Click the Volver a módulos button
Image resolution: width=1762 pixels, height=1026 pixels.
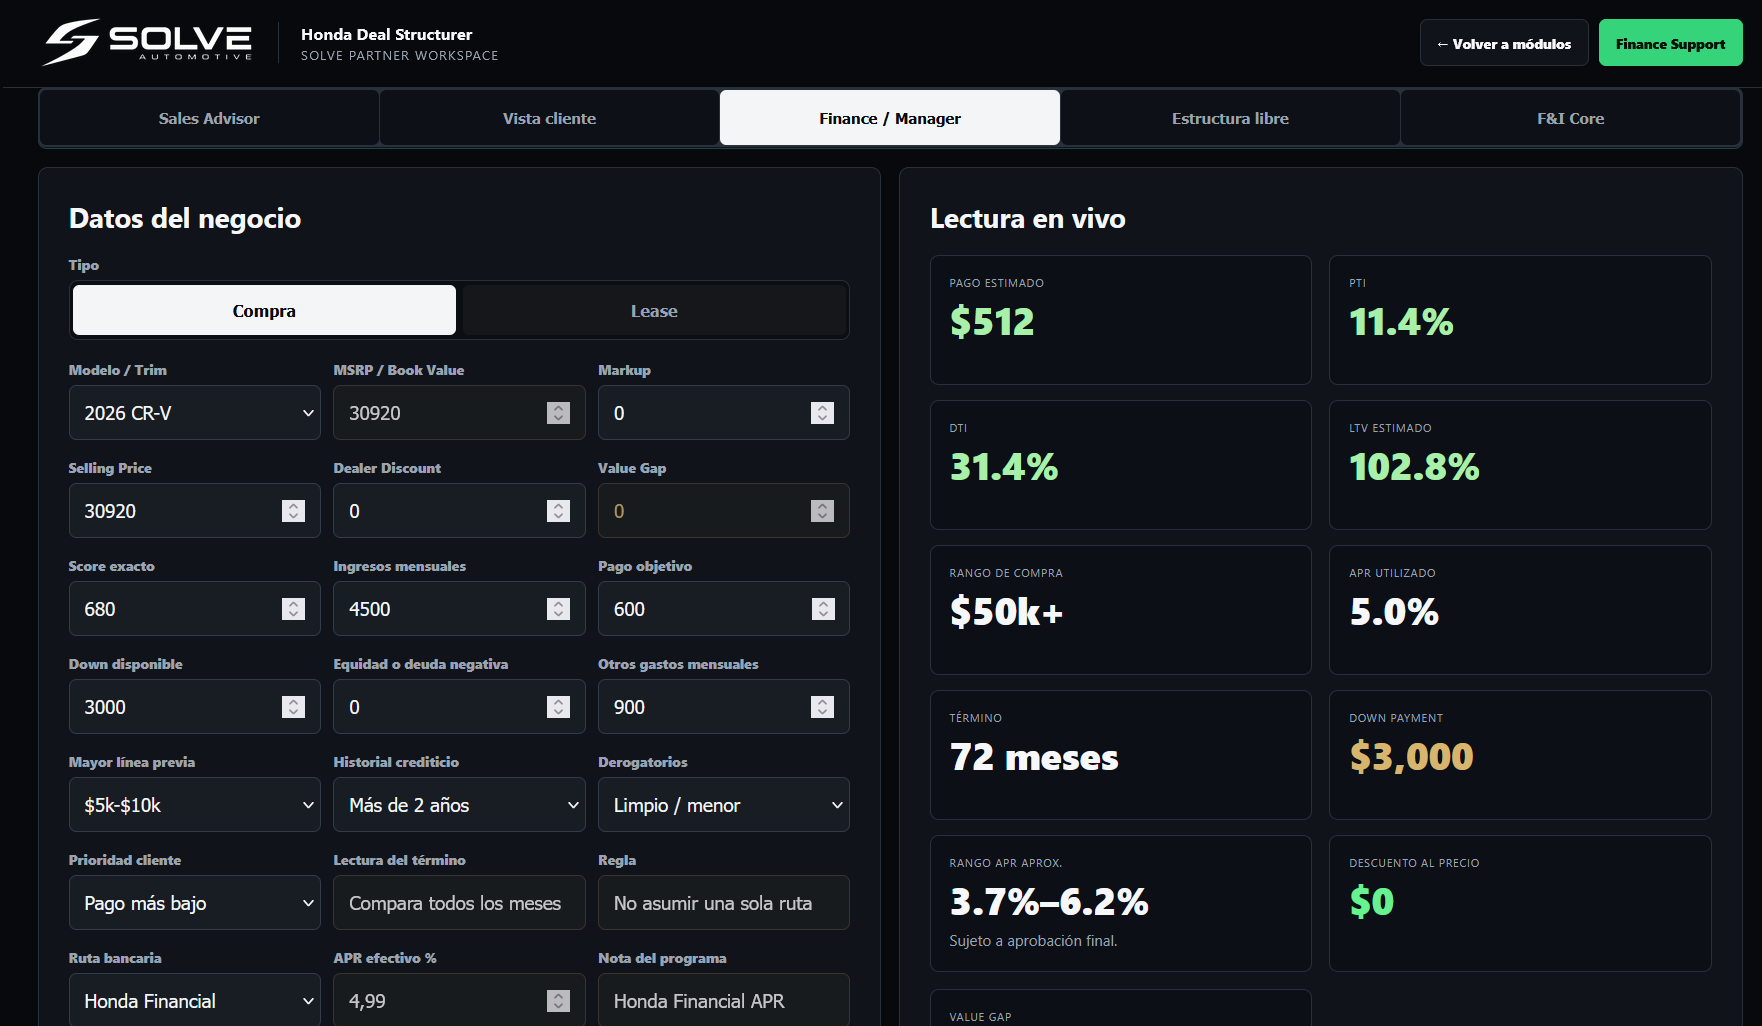point(1504,43)
